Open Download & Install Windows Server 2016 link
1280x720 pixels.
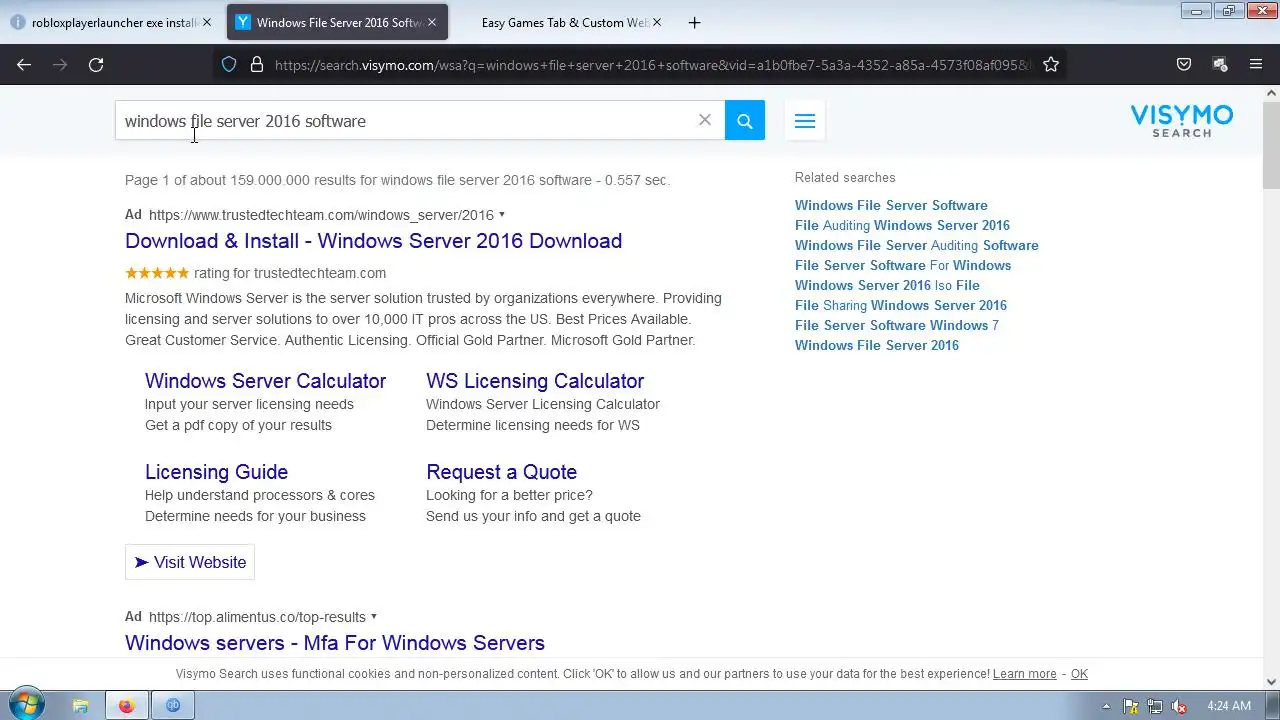click(373, 241)
